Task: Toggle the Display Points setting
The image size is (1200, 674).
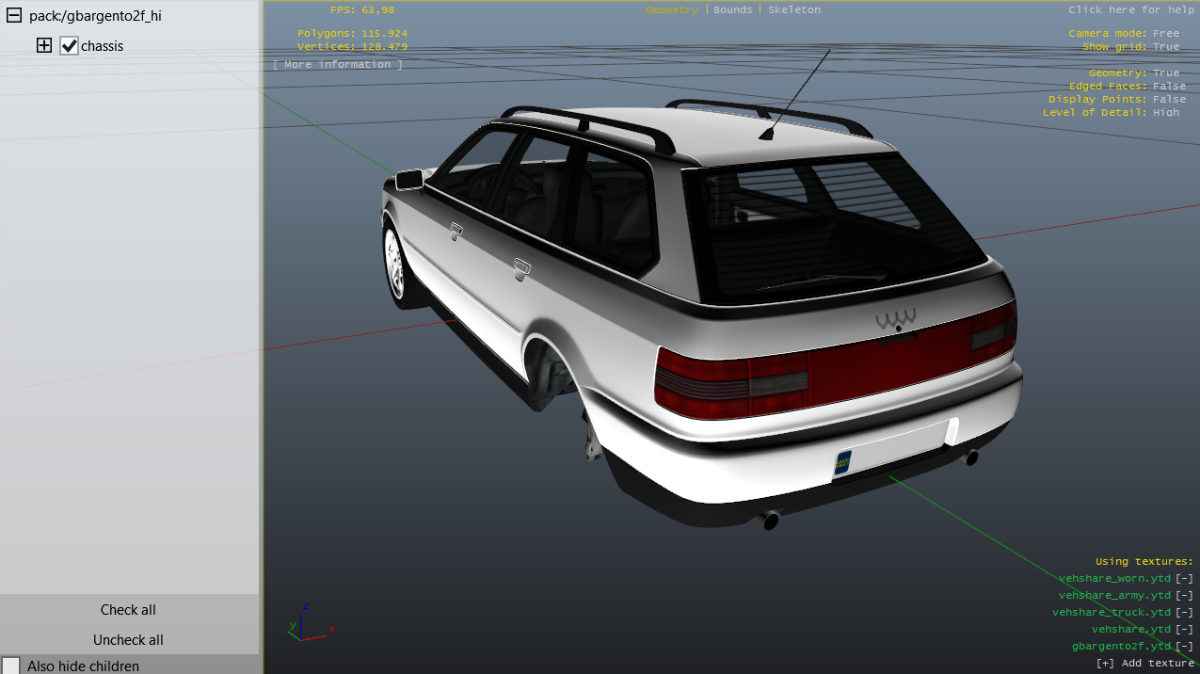Action: pos(1169,99)
